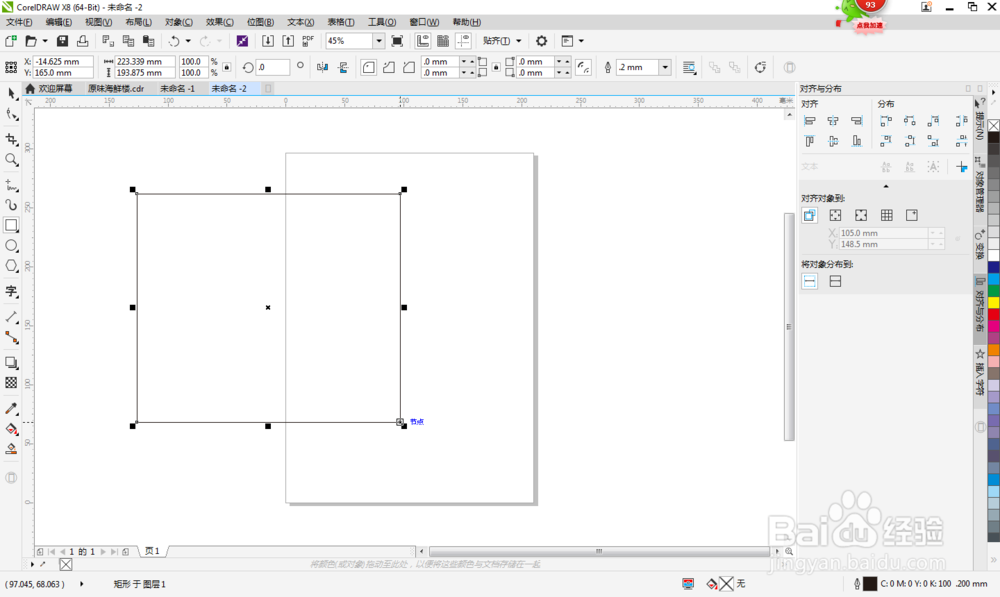Toggle edit corners together lock

coord(496,67)
